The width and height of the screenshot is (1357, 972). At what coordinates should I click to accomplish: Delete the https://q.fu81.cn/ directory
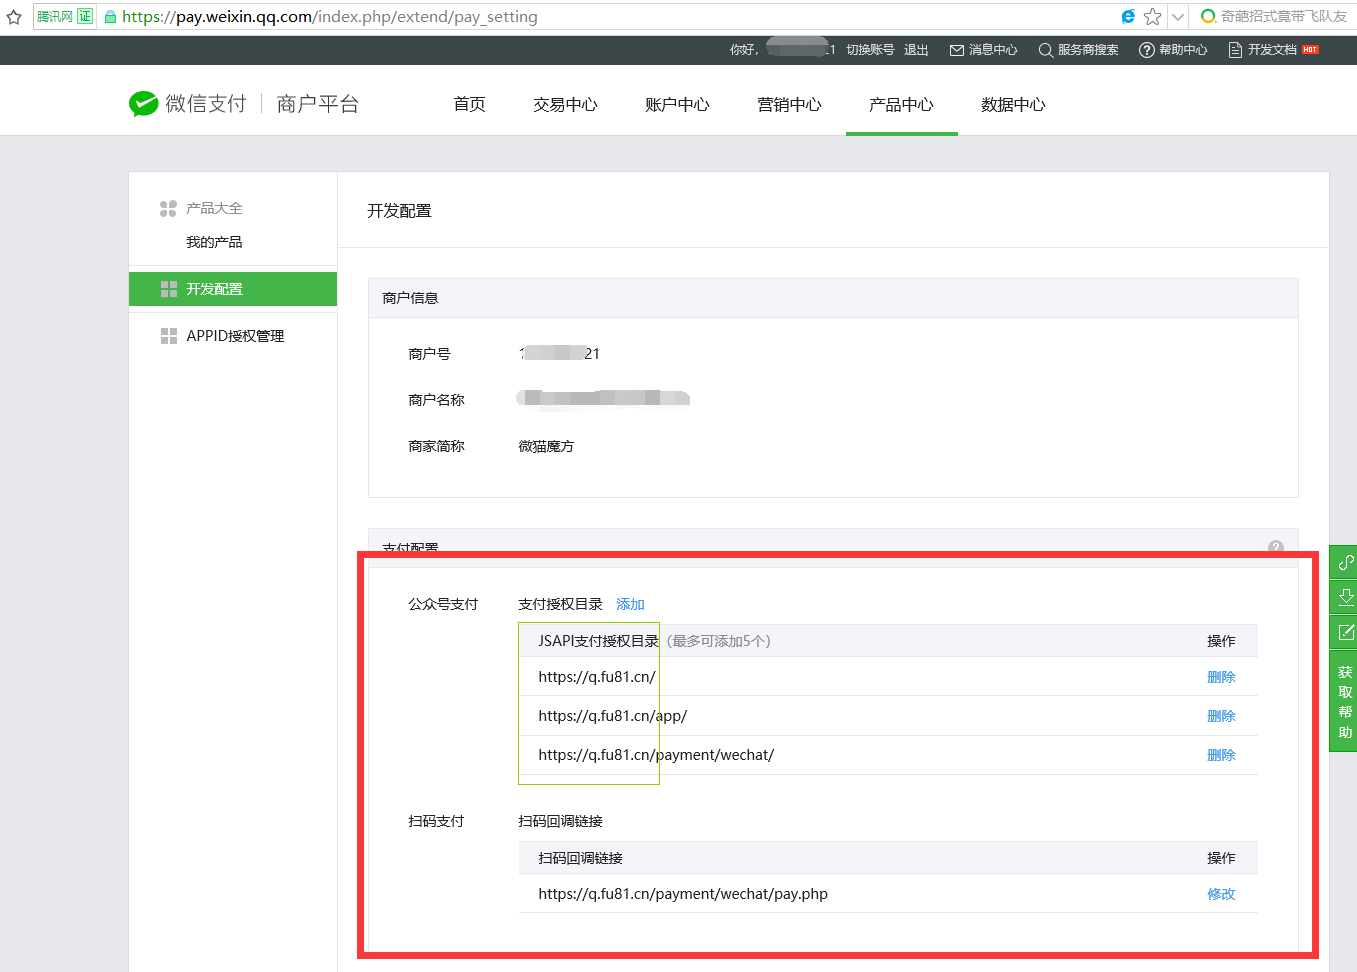coord(1221,677)
